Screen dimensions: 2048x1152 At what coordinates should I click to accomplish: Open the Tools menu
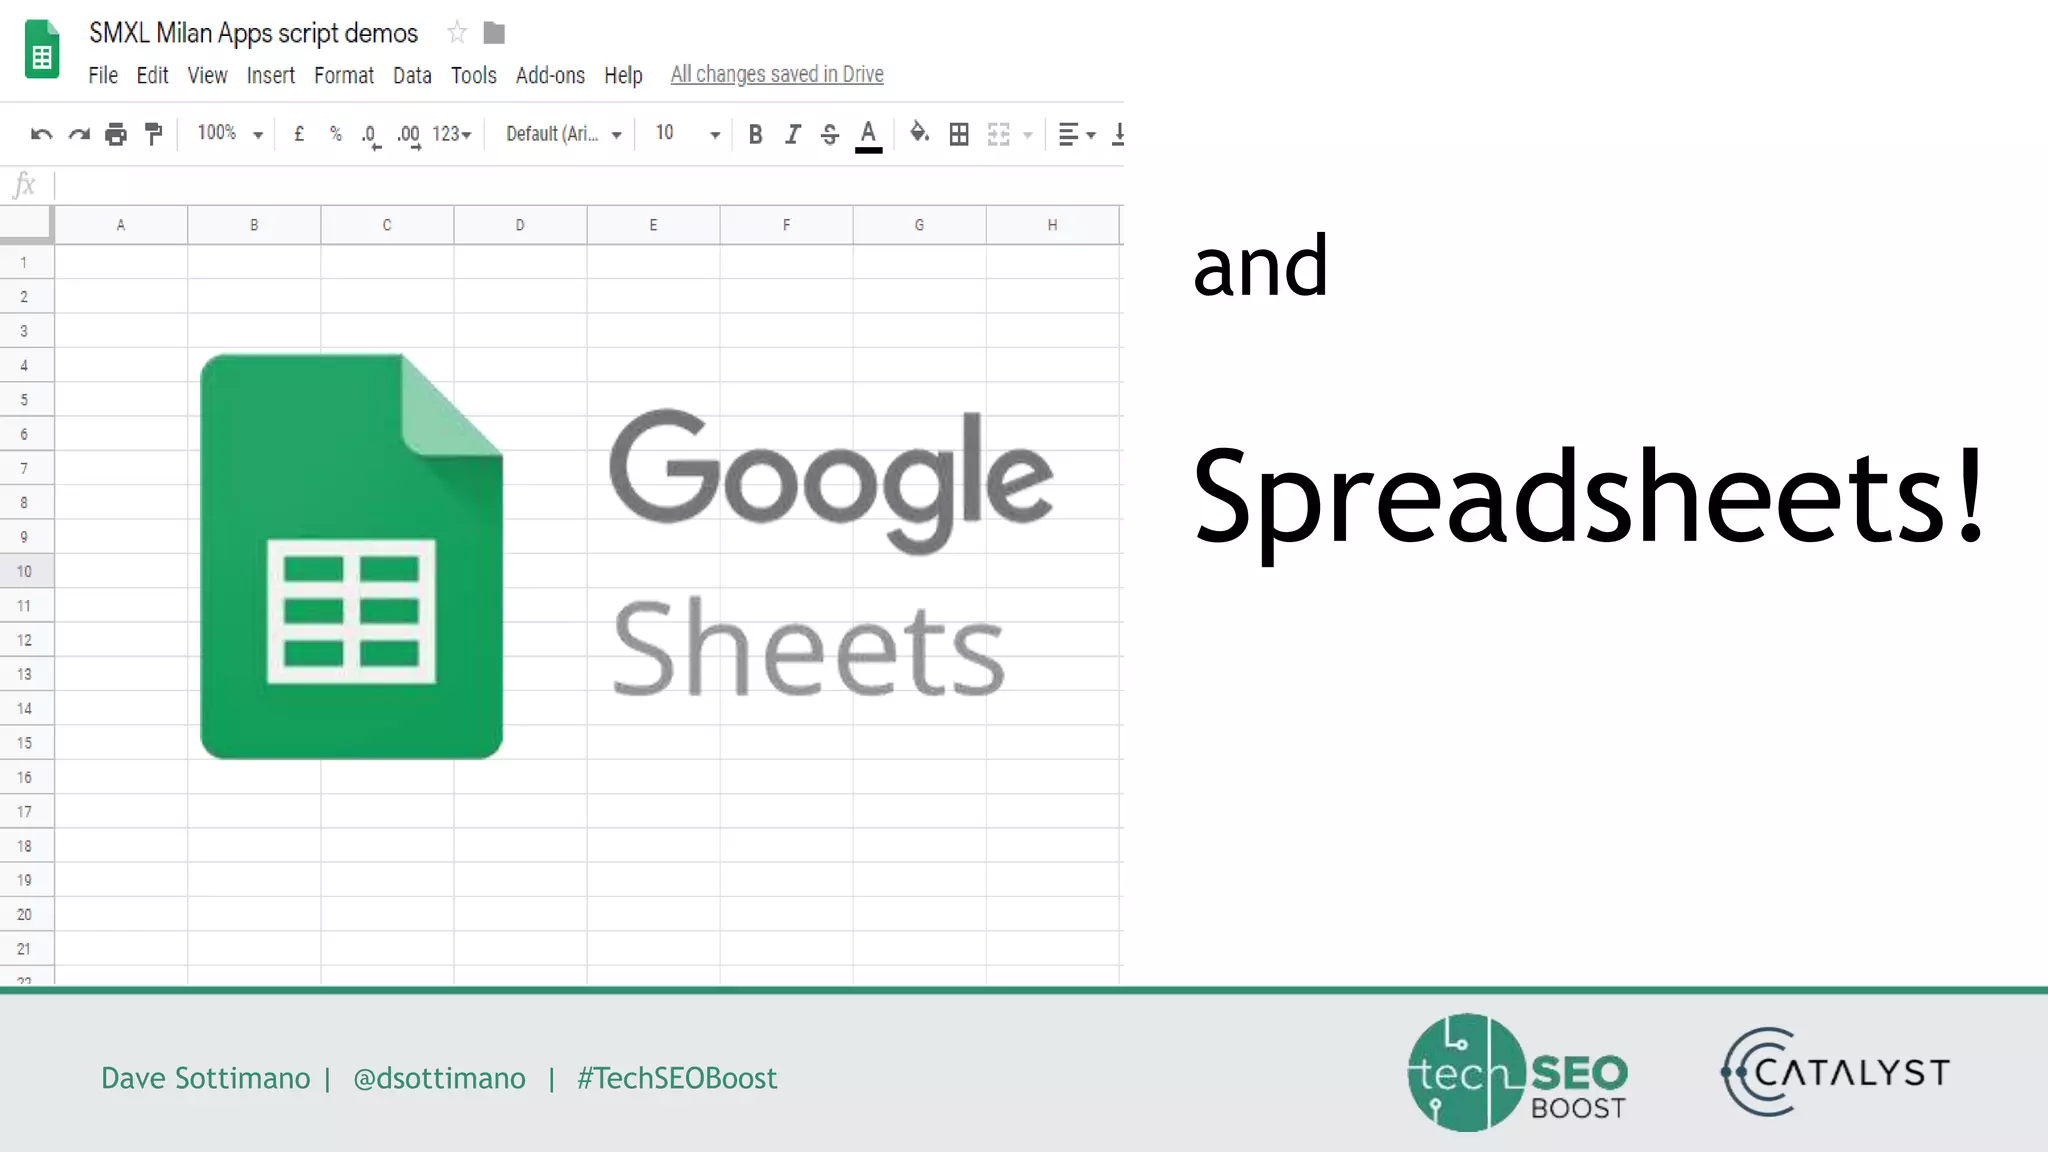point(474,75)
